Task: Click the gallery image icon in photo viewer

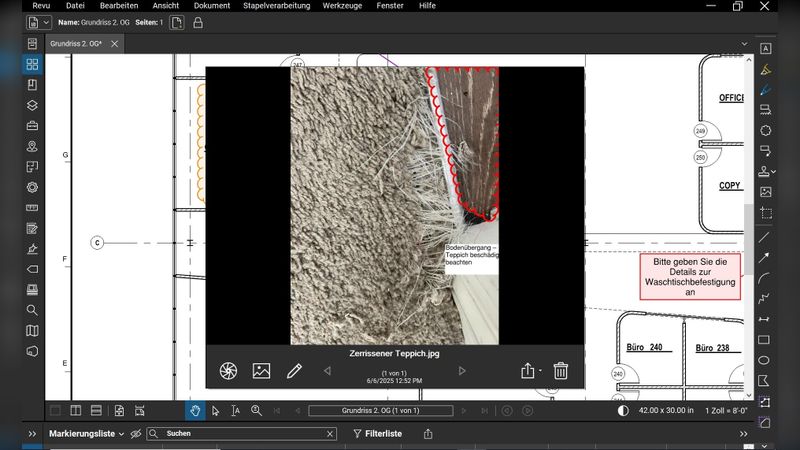Action: point(261,371)
